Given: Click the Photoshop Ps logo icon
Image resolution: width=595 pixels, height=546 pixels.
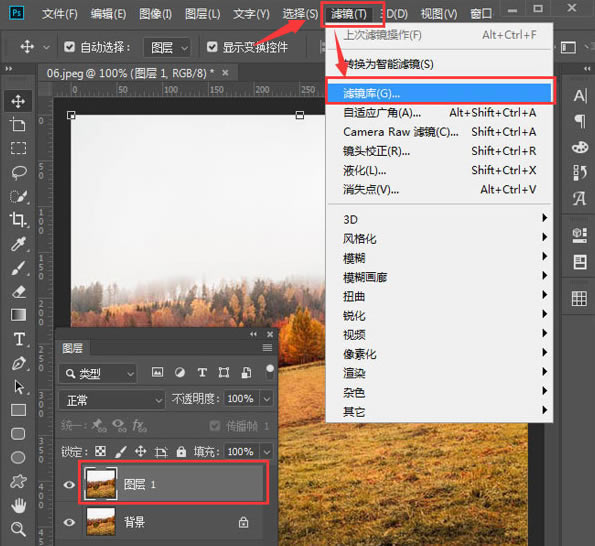Looking at the screenshot, I should [16, 13].
